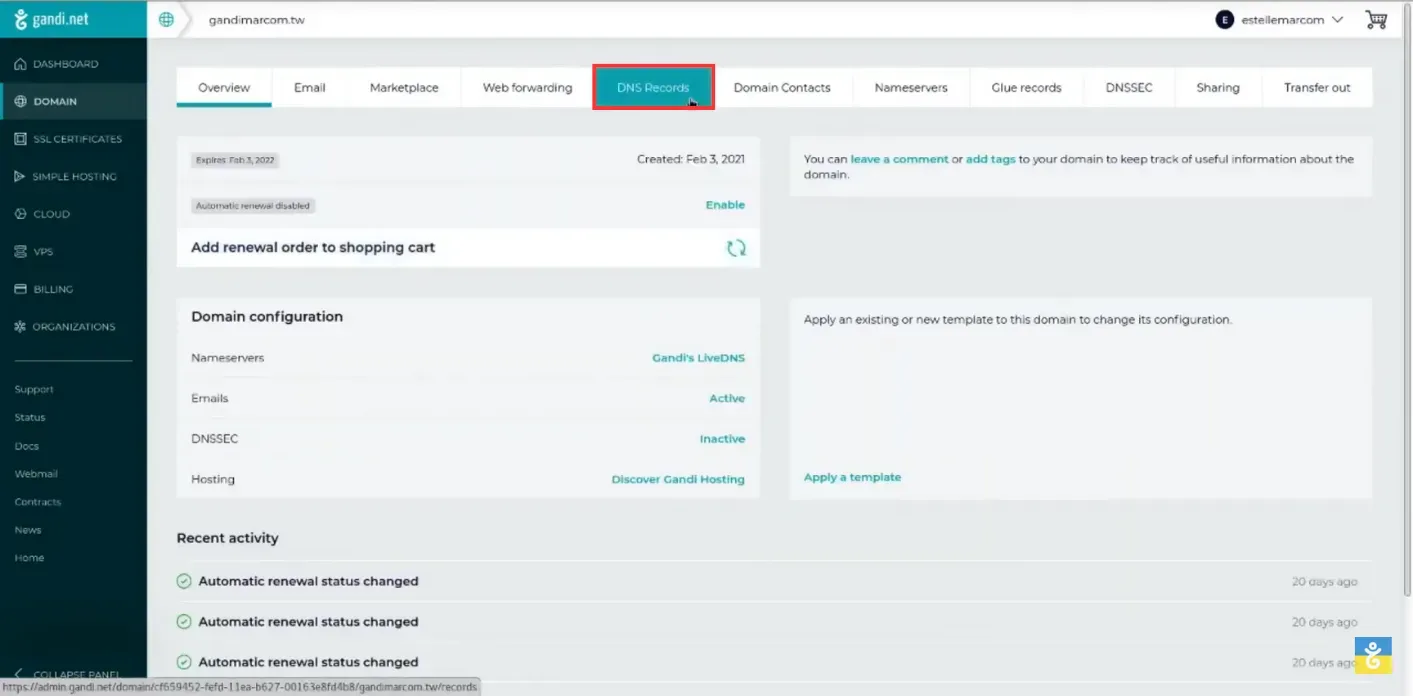Click the VPS cloud icon
Viewport: 1413px width, 696px height.
coord(20,251)
